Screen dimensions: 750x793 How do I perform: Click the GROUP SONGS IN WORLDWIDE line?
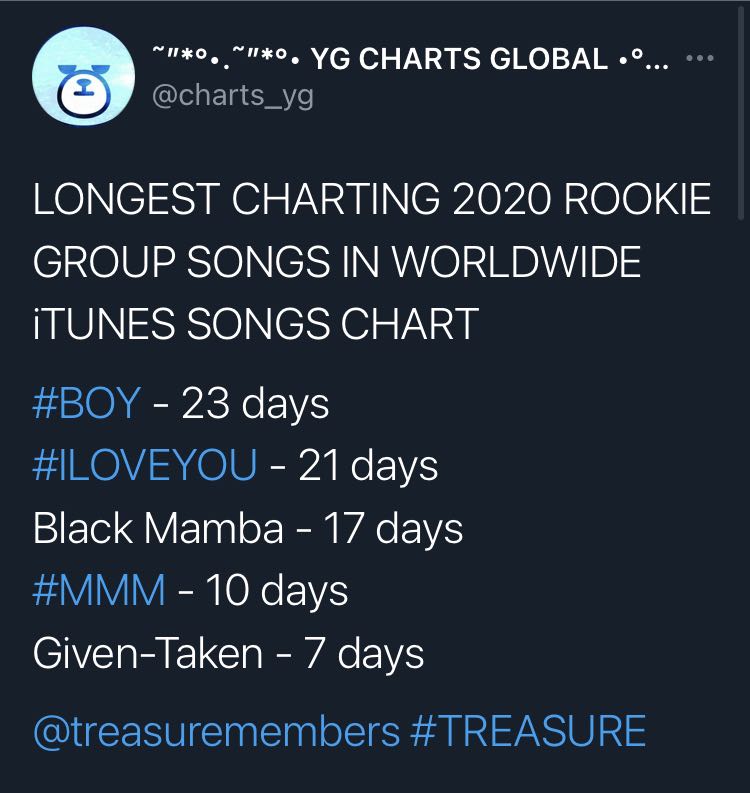[337, 262]
